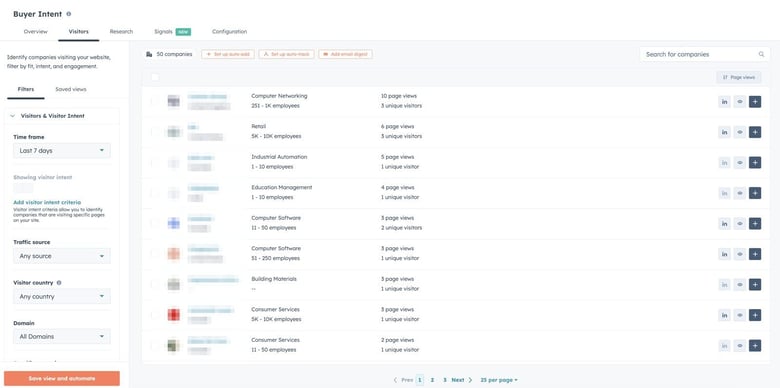Click Add email digest button

pos(346,54)
